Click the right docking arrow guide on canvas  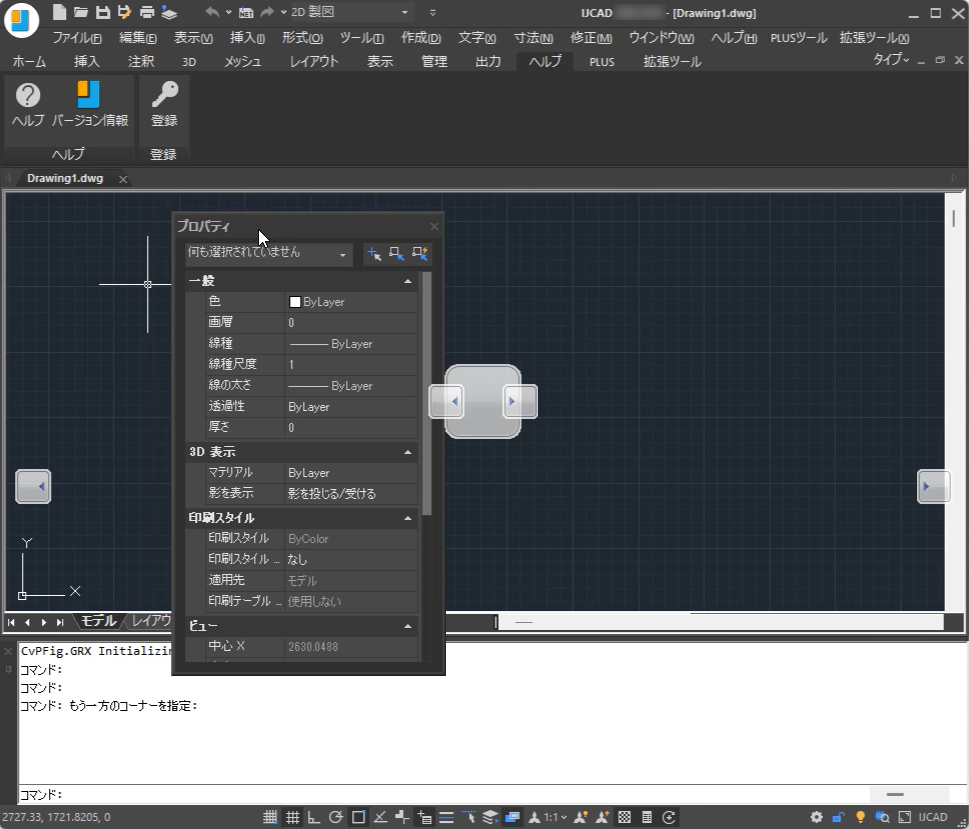pyautogui.click(x=934, y=487)
